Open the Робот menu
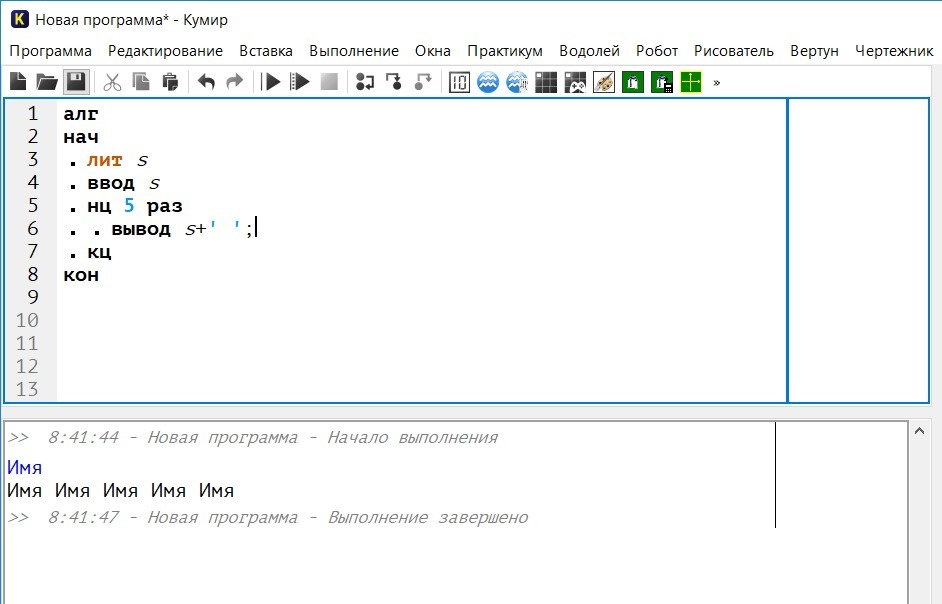The width and height of the screenshot is (942, 604). [x=657, y=51]
